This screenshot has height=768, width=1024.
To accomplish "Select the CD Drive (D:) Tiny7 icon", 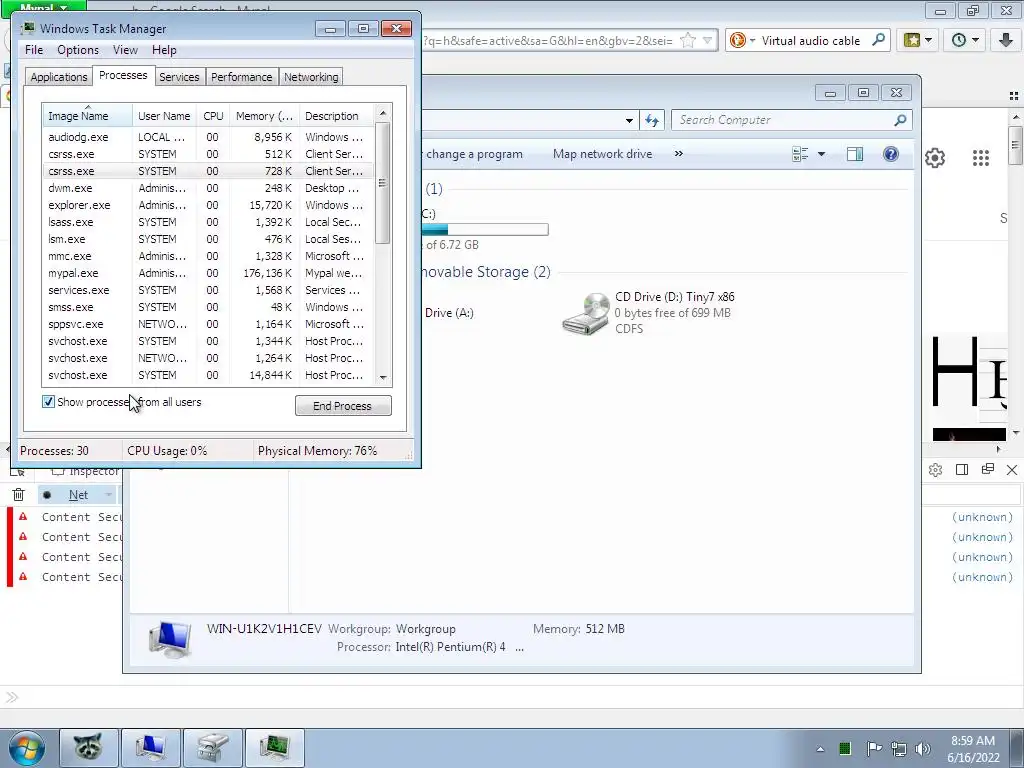I will (x=586, y=313).
